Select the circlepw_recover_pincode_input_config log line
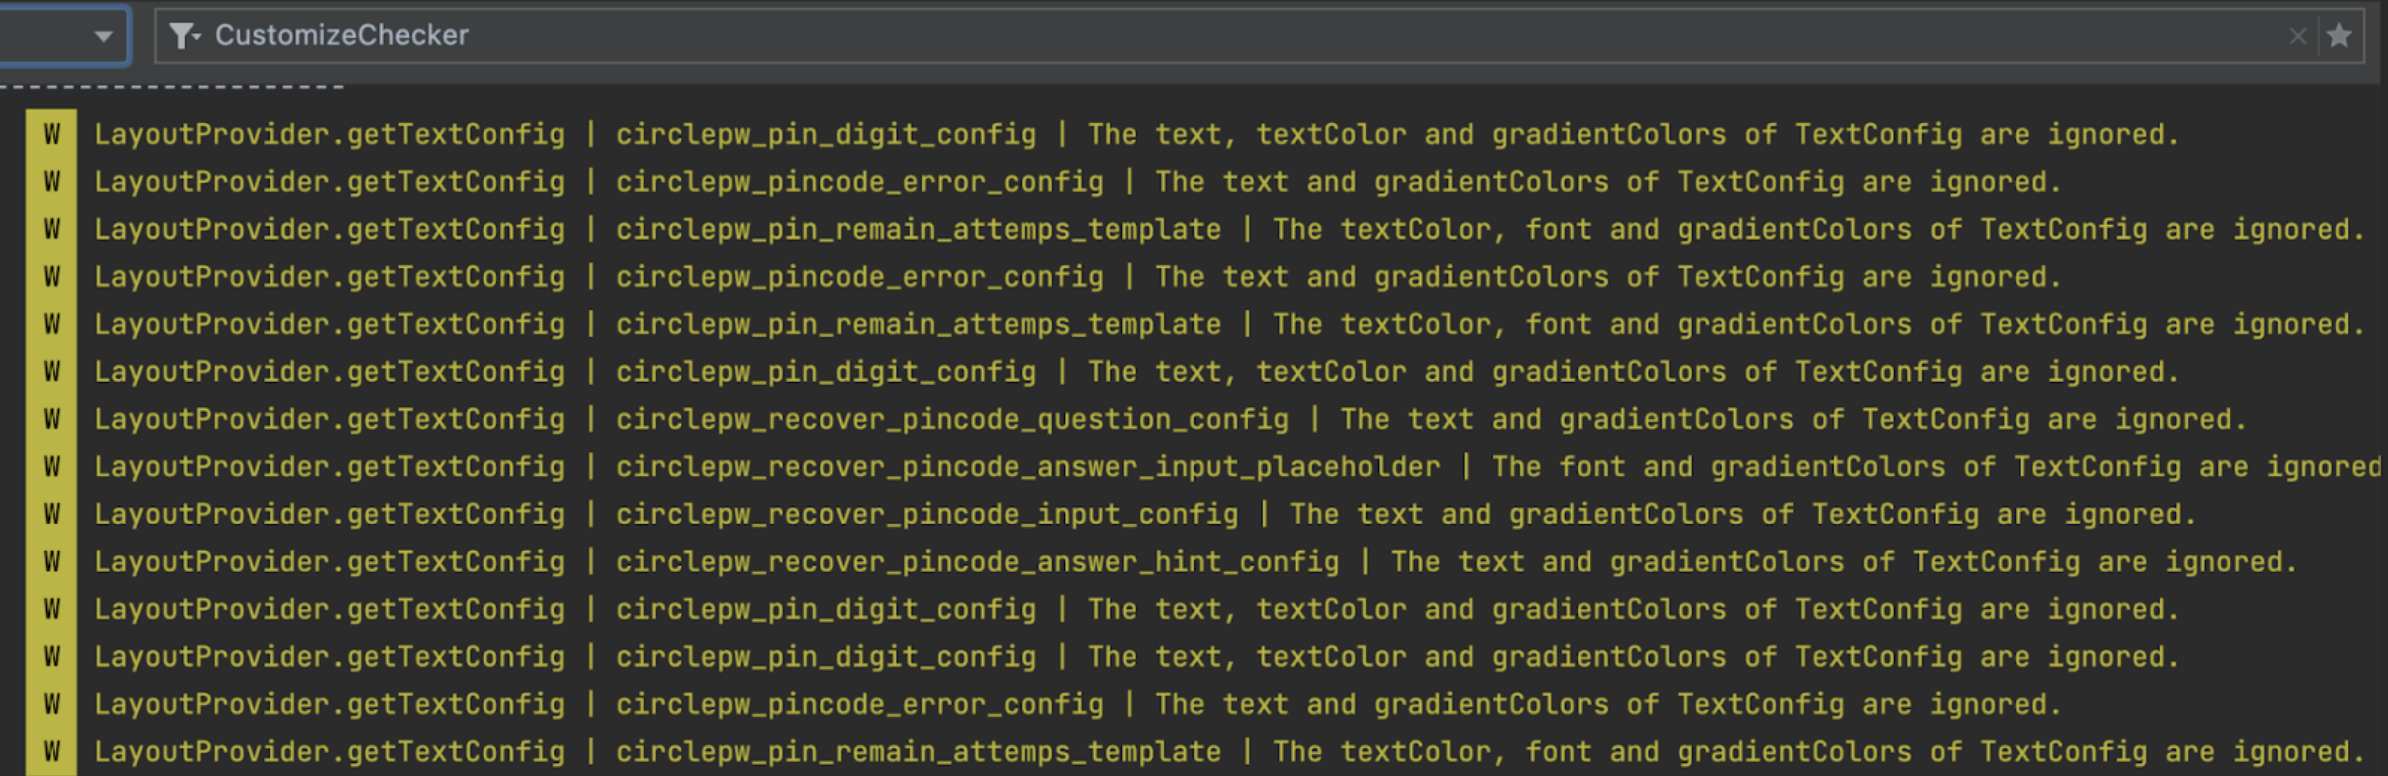Screen dimensions: 2388x776 (1145, 514)
